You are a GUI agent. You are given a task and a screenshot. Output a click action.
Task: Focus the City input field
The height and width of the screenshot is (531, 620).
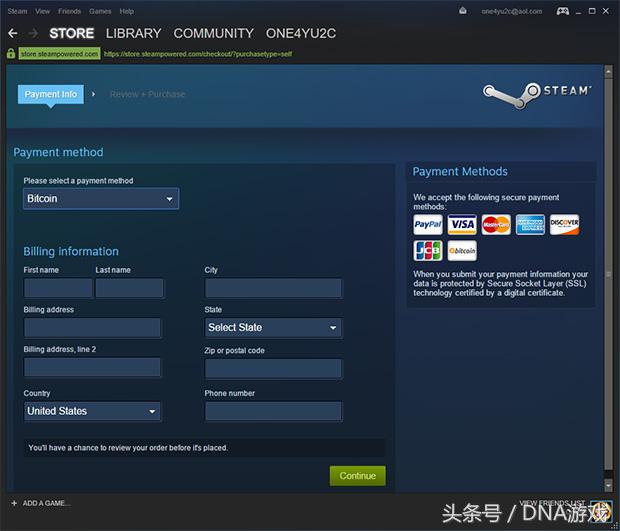(273, 288)
